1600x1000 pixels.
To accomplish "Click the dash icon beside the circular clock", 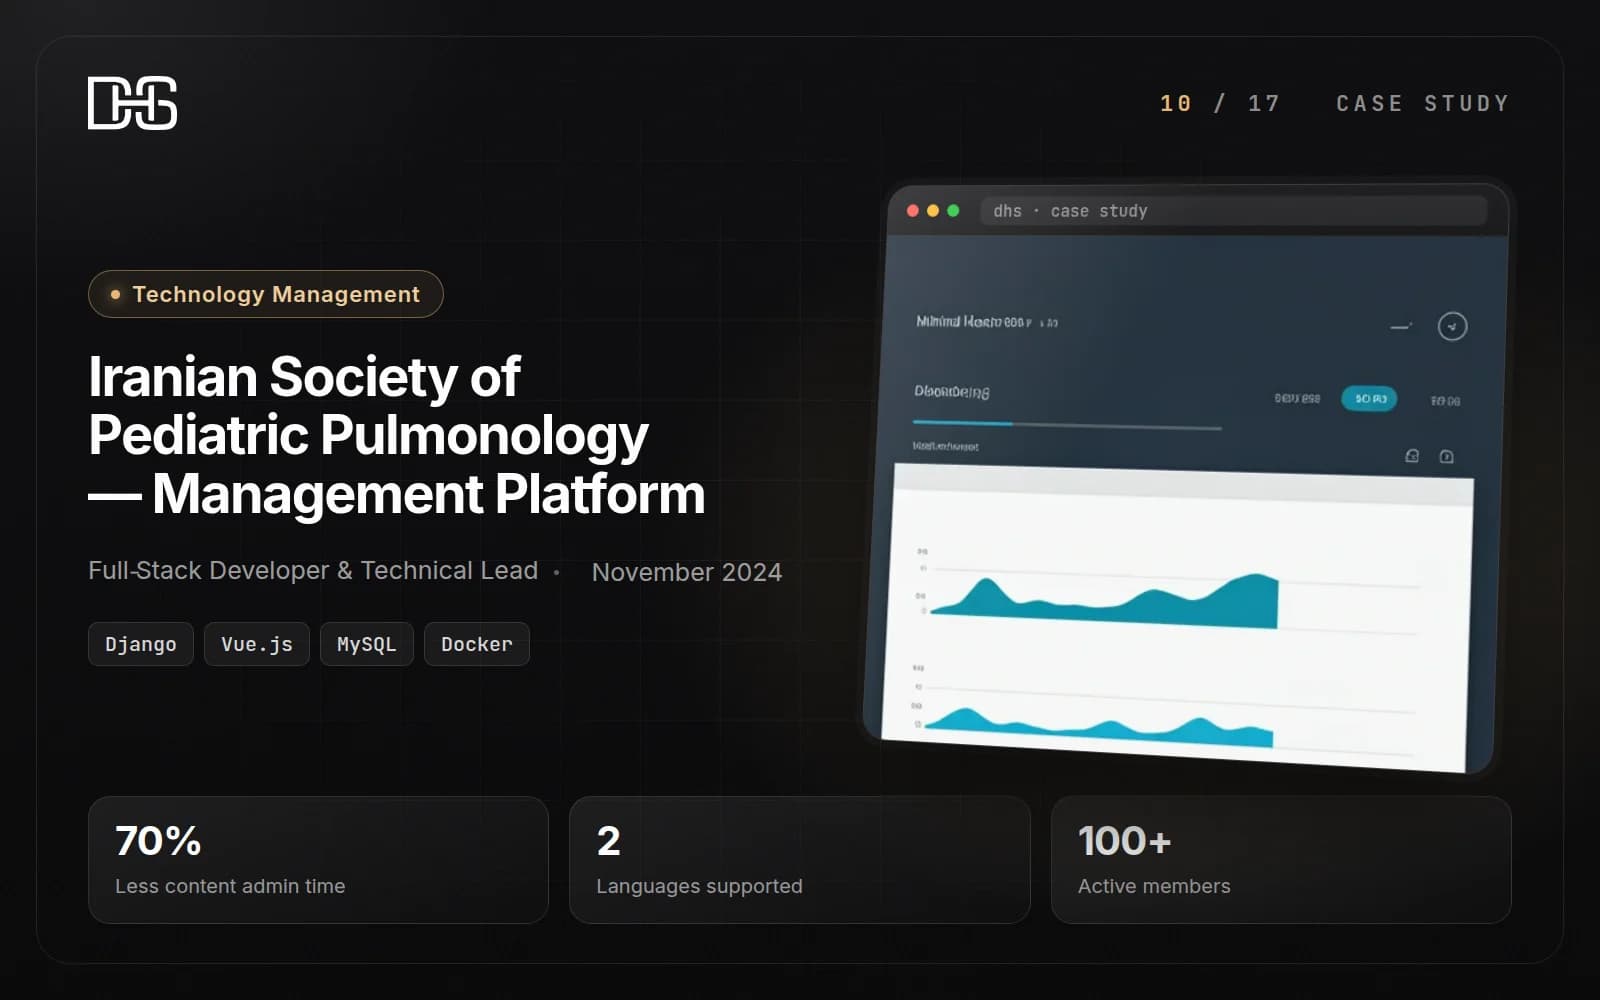I will pos(1401,326).
